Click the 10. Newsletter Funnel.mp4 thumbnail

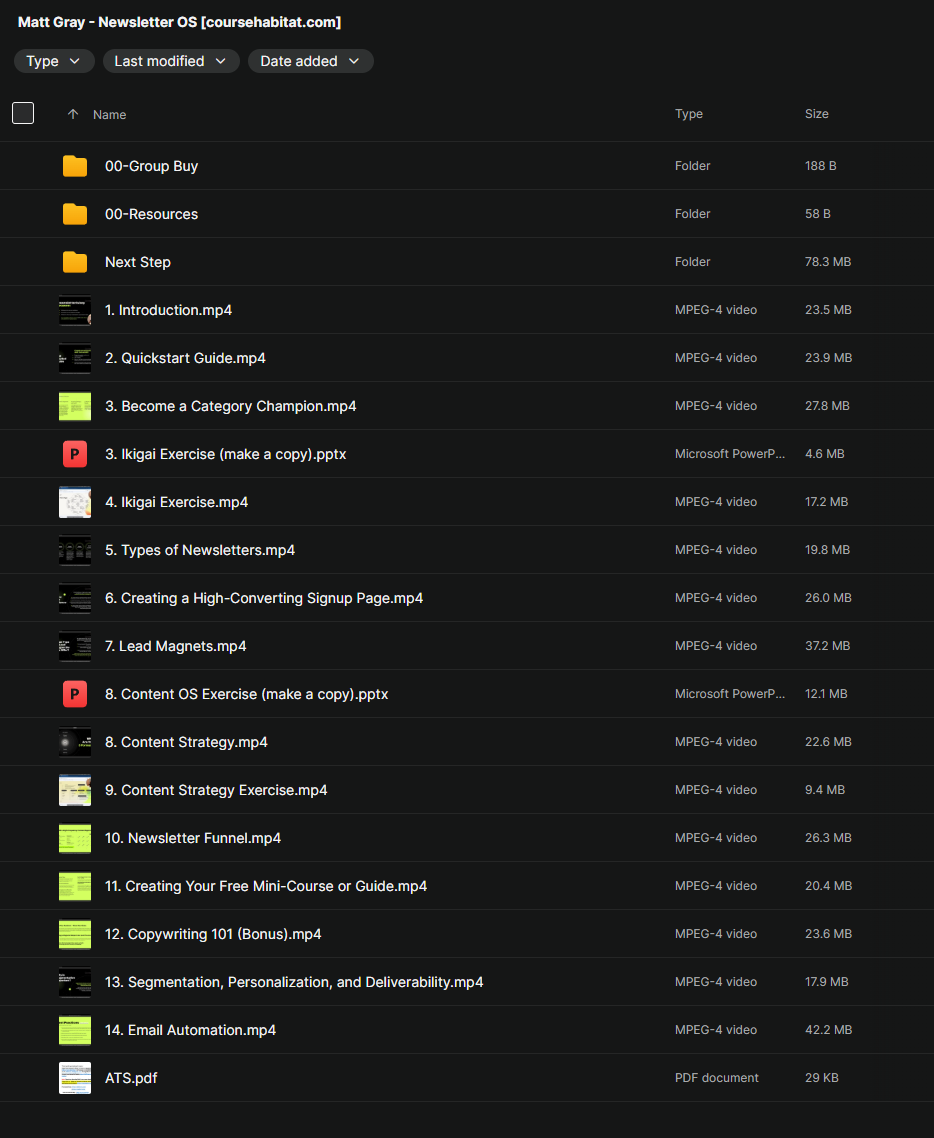coord(75,838)
